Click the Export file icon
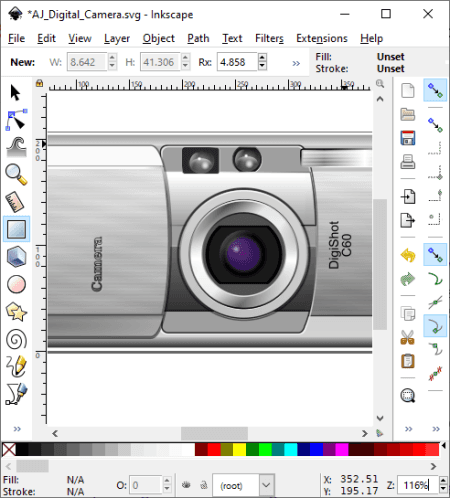The height and width of the screenshot is (498, 450). 408,220
